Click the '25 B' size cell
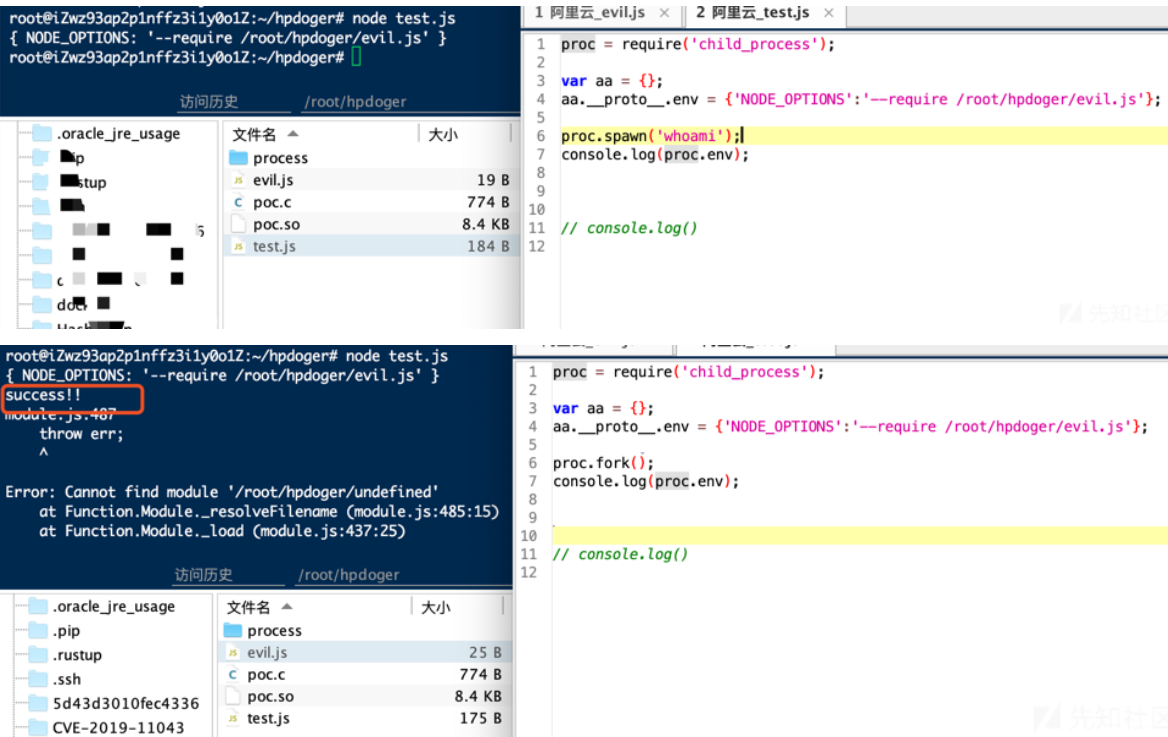1168x737 pixels. [x=486, y=653]
